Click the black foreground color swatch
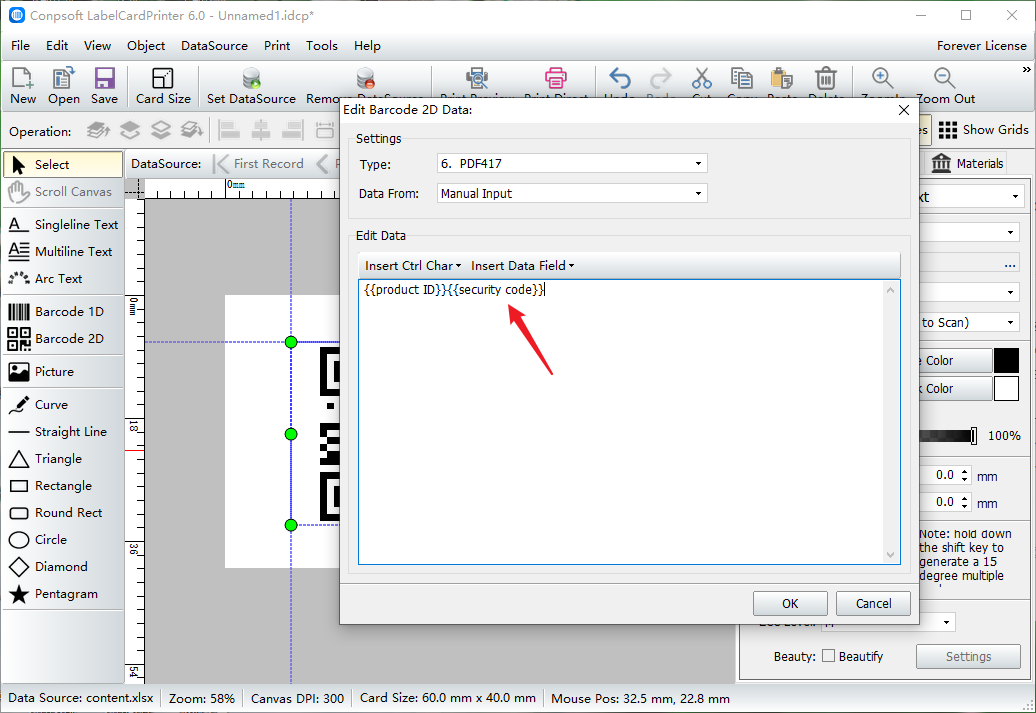Image resolution: width=1036 pixels, height=713 pixels. pyautogui.click(x=1006, y=361)
